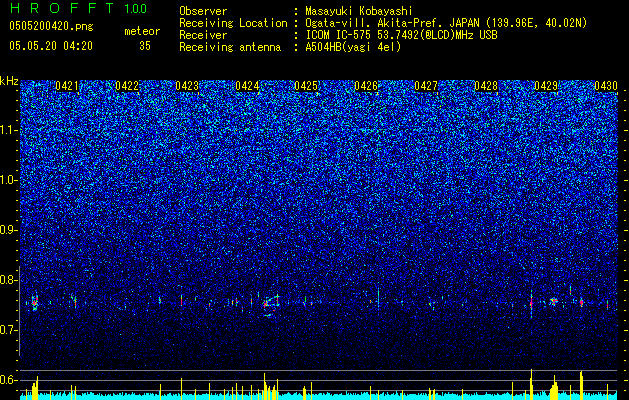Click the meteor count 35

(x=145, y=46)
